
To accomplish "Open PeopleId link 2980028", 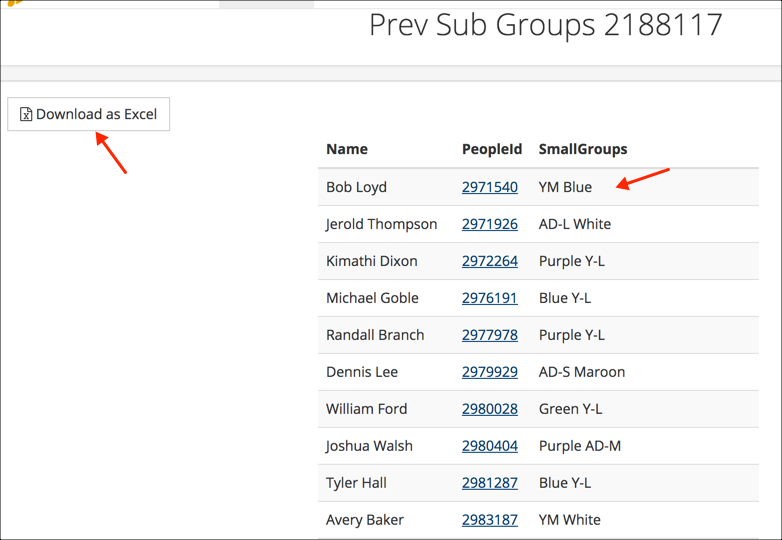I will tap(490, 408).
